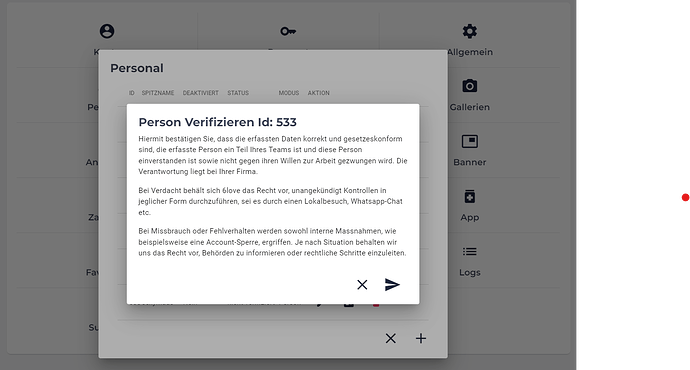
Task: Close the Personal panel using bottom X
Action: [390, 338]
